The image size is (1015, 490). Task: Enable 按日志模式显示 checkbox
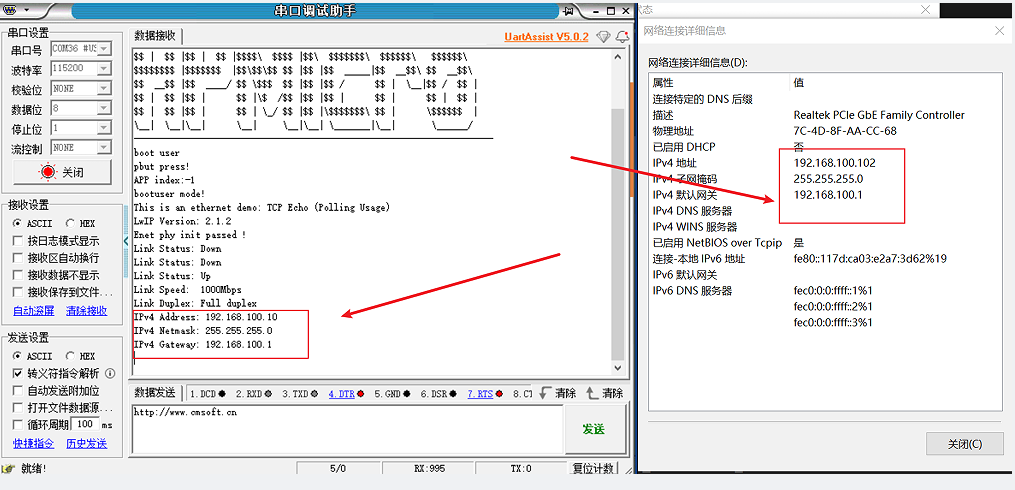[x=18, y=241]
